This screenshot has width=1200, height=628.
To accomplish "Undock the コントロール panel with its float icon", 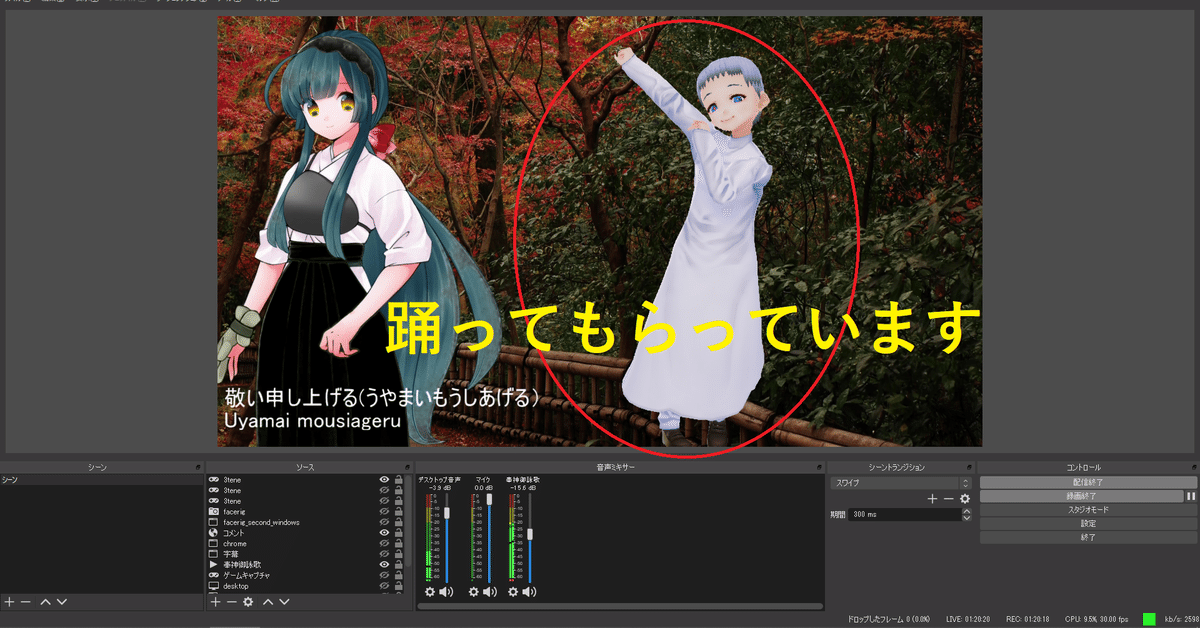I will 1194,467.
